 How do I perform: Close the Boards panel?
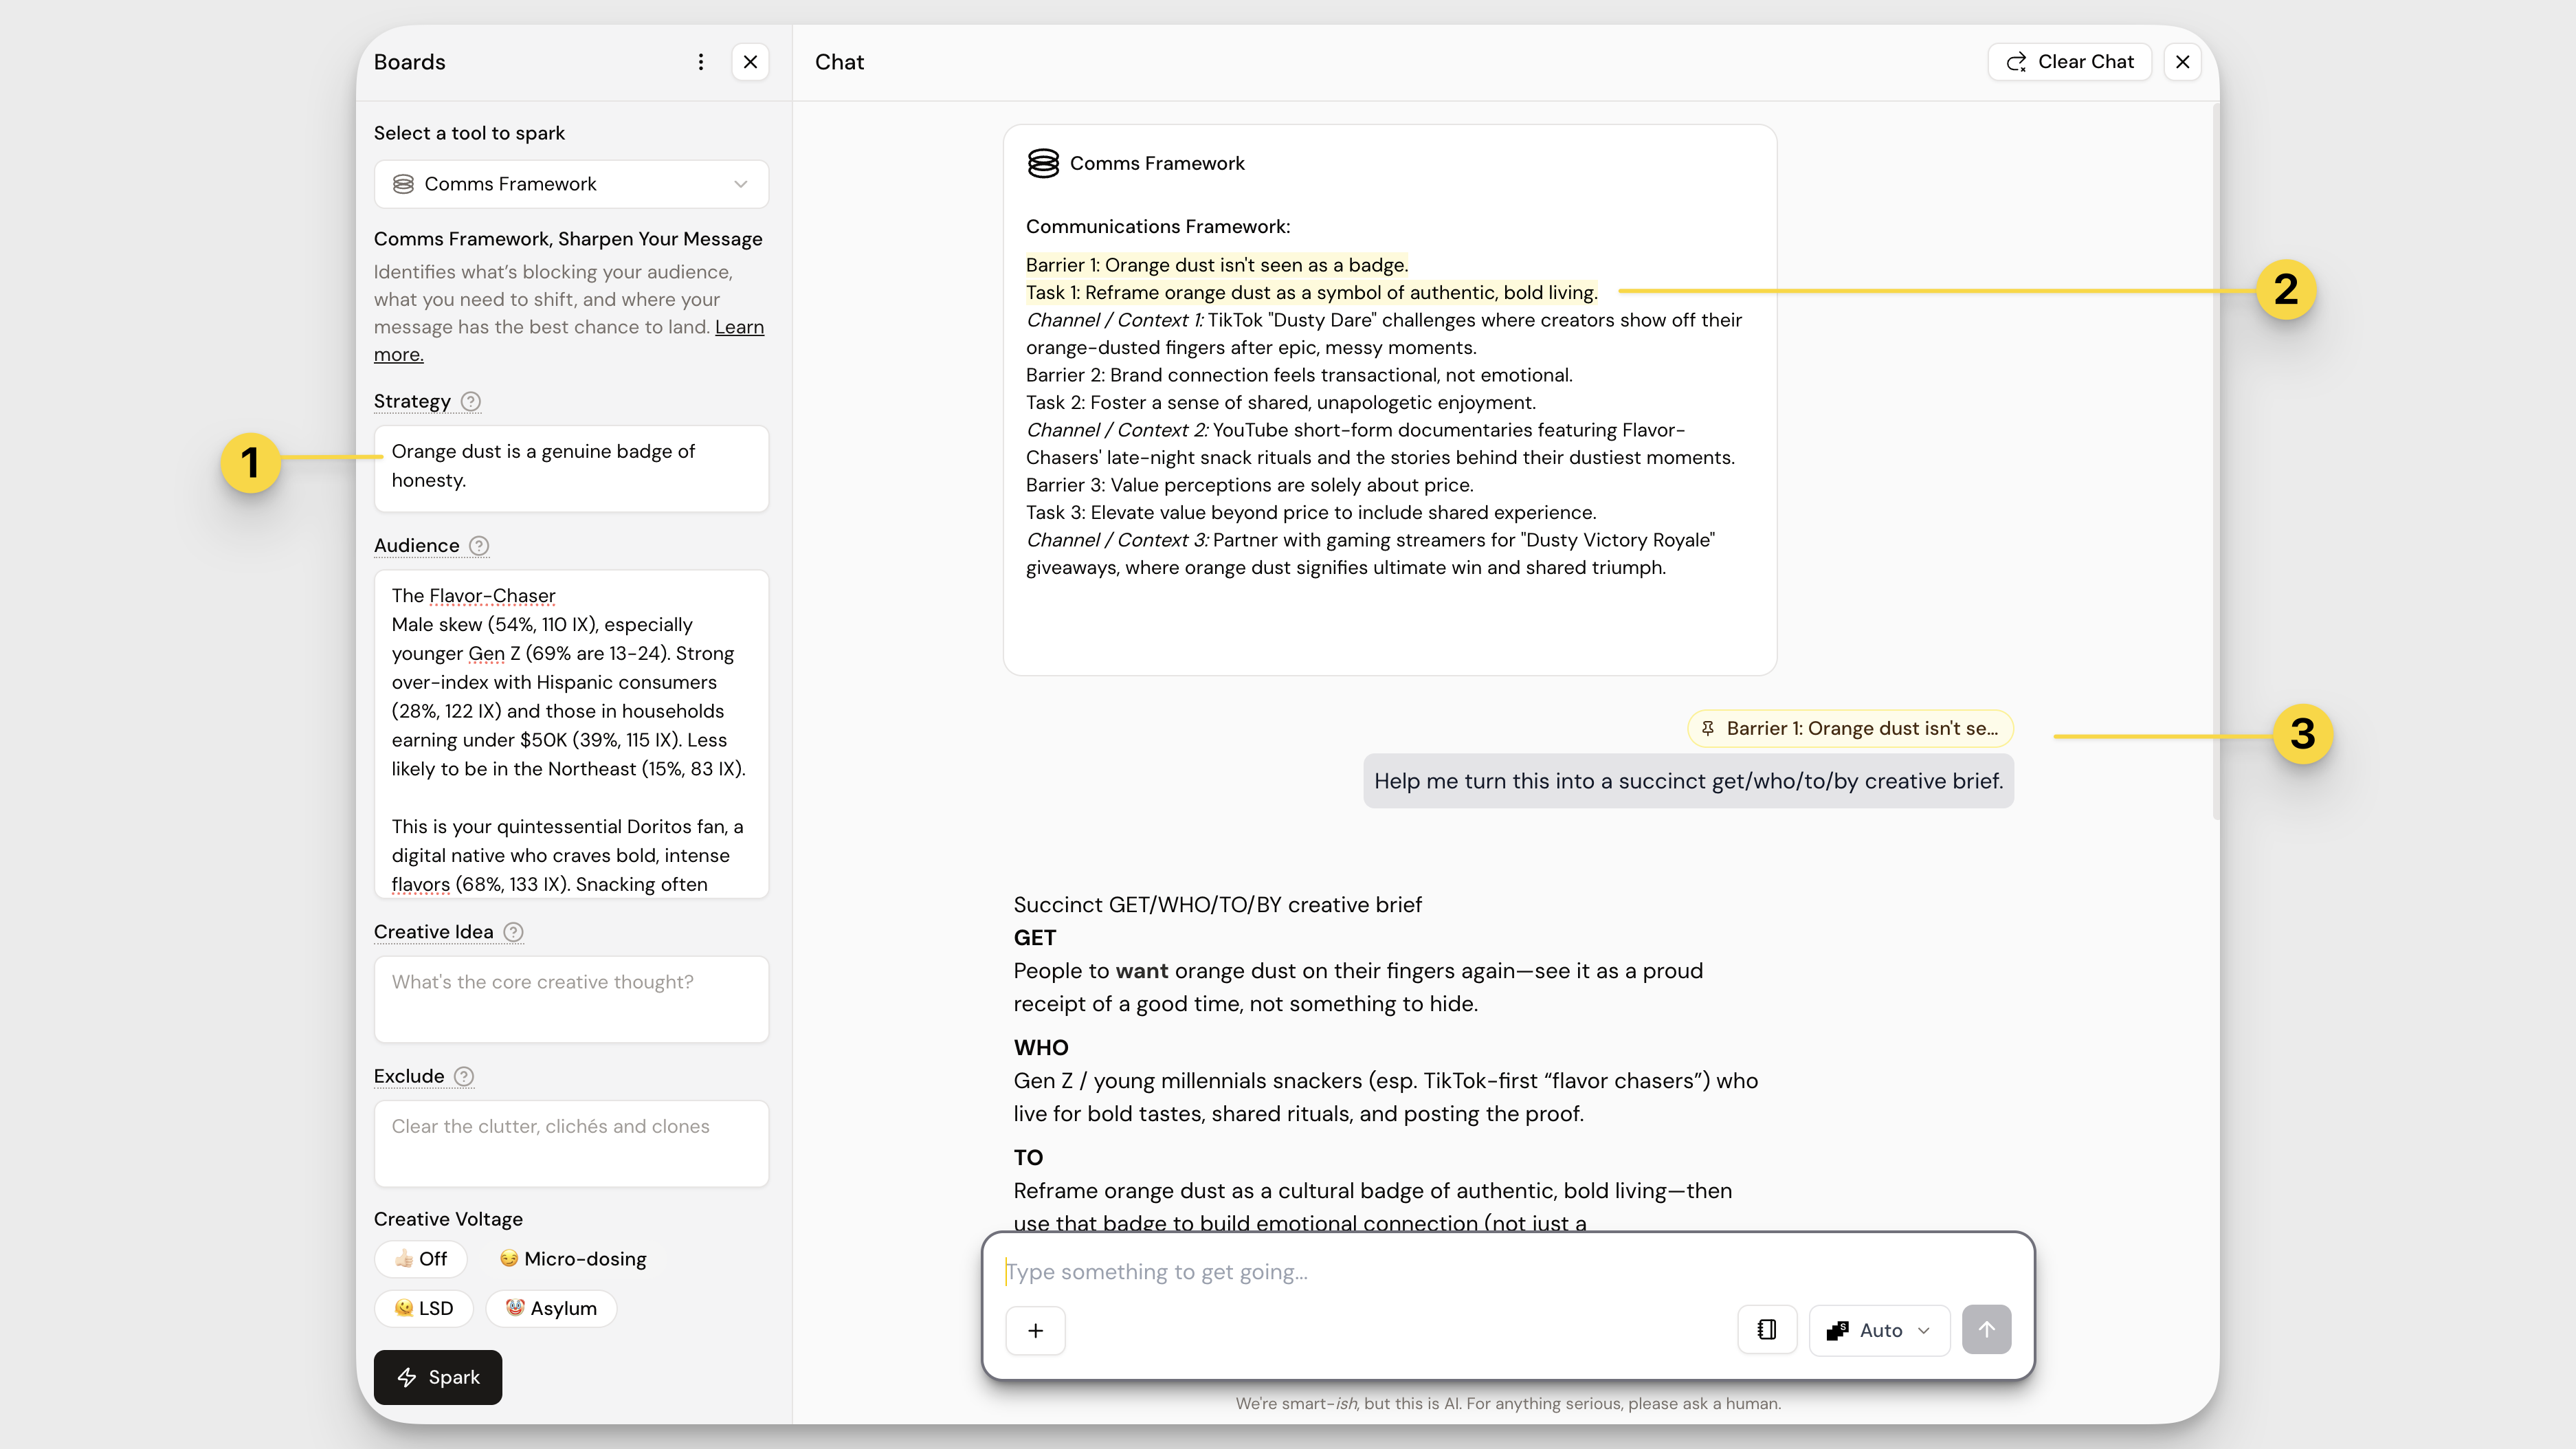(x=750, y=62)
